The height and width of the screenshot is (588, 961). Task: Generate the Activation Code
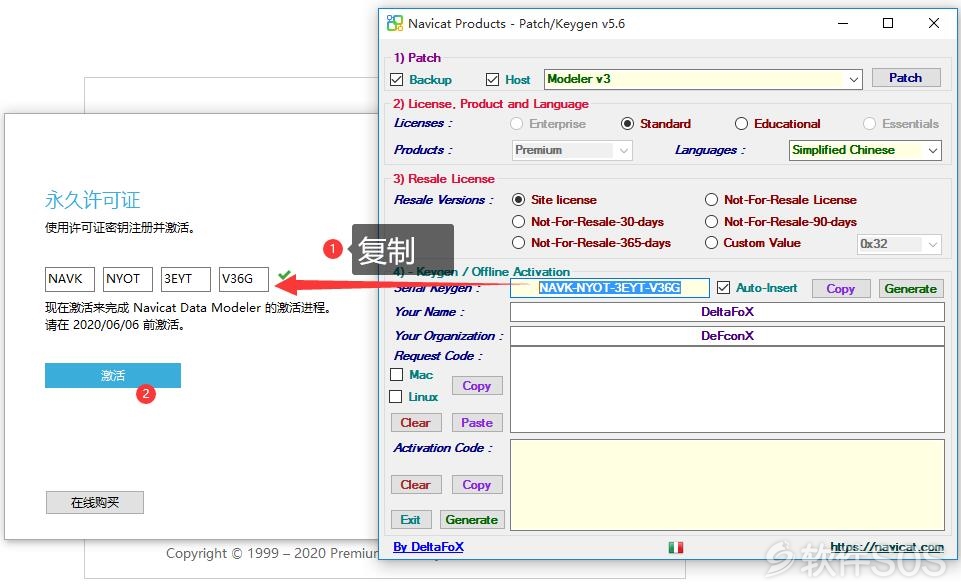tap(471, 520)
